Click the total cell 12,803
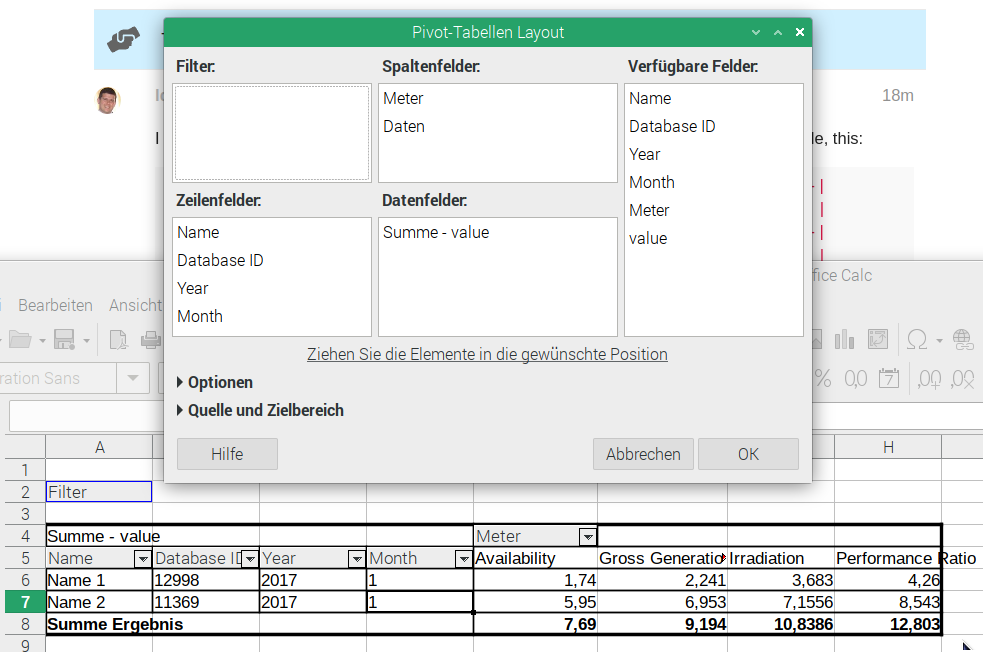 click(888, 624)
